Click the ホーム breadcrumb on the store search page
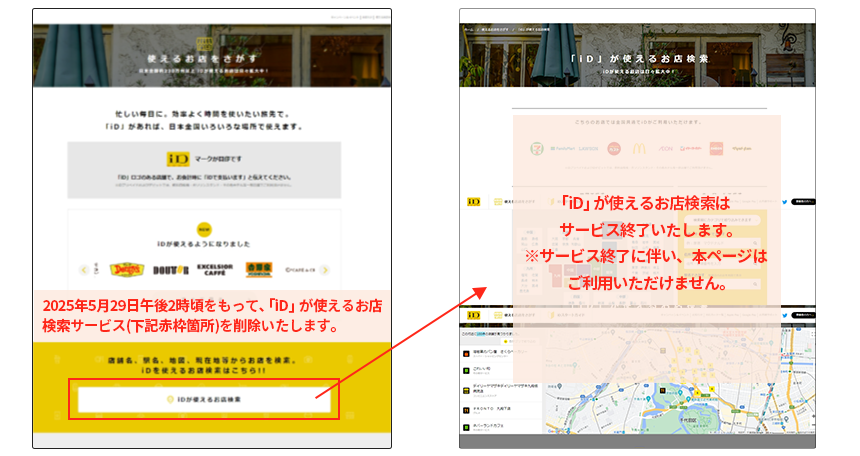This screenshot has height=456, width=860. coord(469,29)
